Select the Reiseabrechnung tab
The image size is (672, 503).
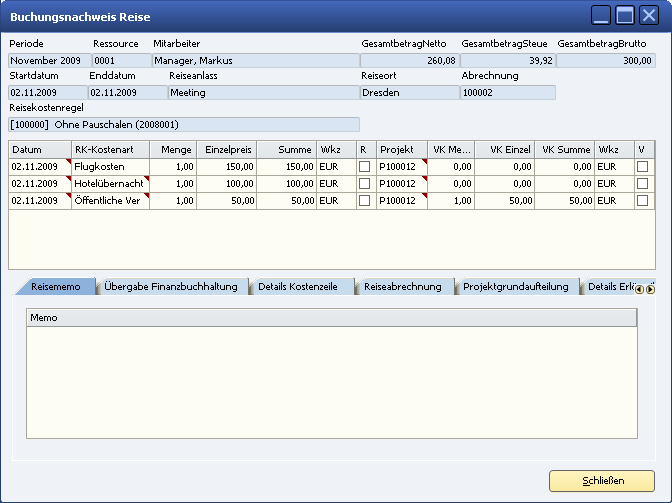tap(402, 287)
